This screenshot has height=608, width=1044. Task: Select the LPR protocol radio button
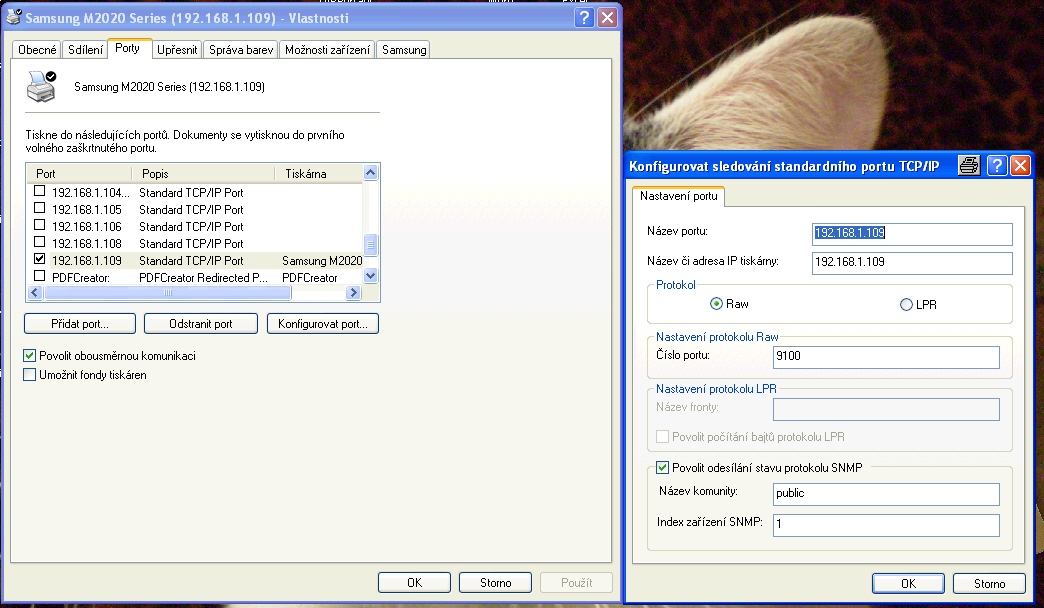tap(906, 304)
